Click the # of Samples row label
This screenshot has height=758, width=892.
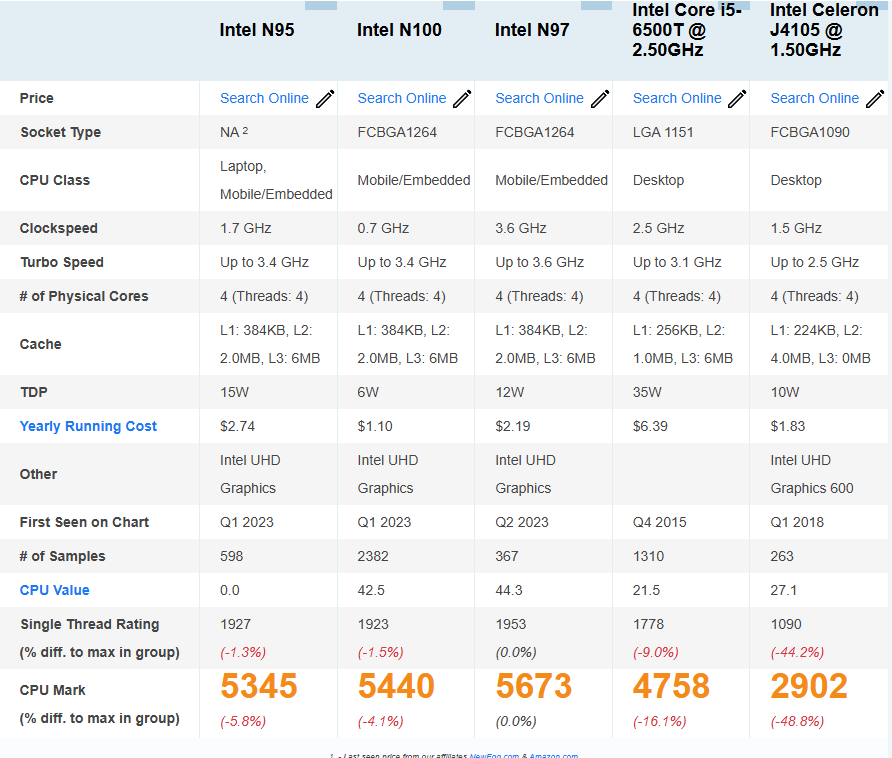coord(63,556)
